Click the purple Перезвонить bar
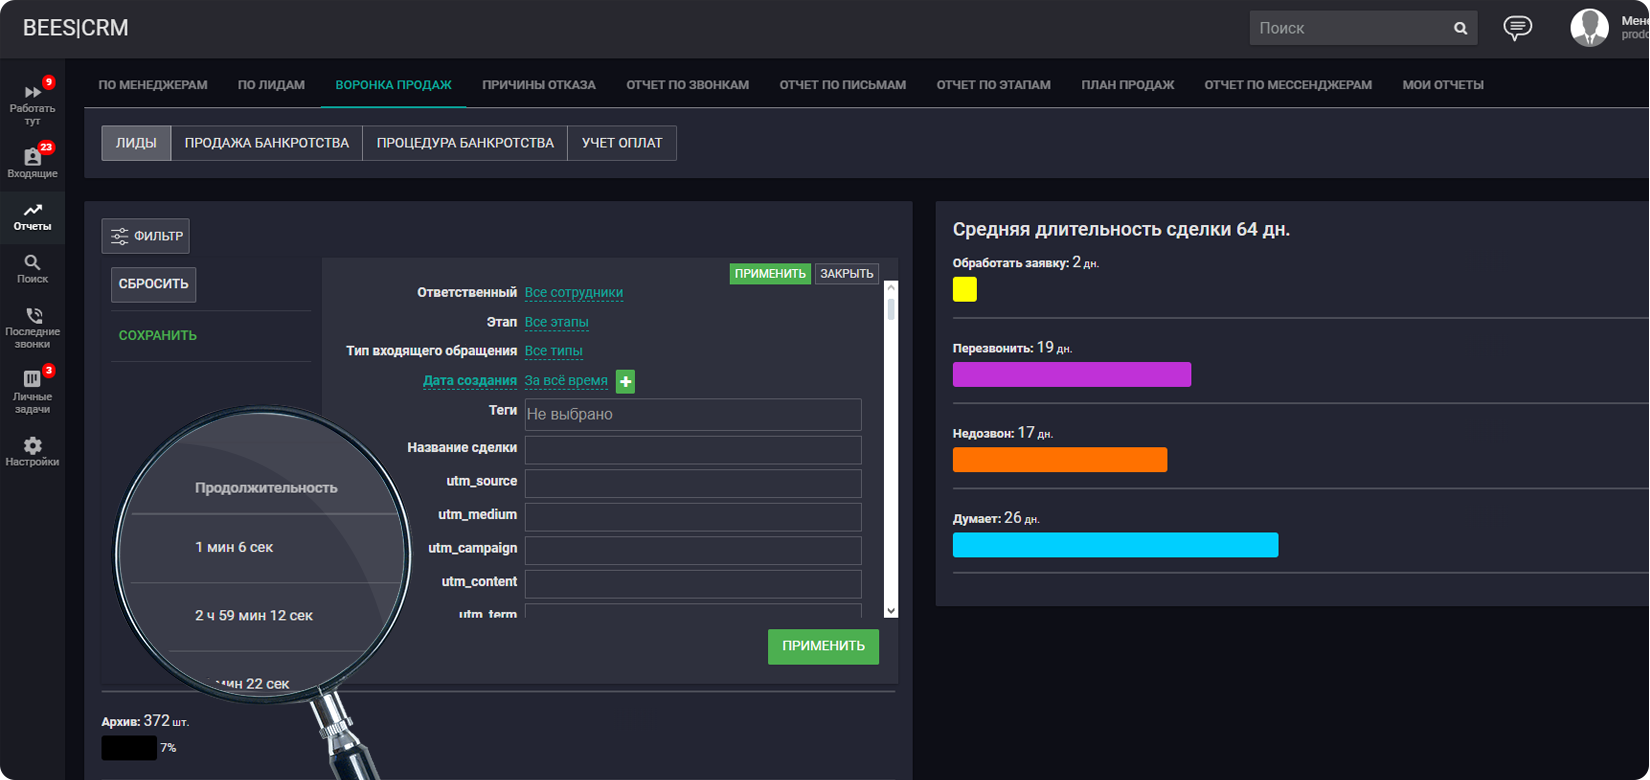 [x=1072, y=374]
